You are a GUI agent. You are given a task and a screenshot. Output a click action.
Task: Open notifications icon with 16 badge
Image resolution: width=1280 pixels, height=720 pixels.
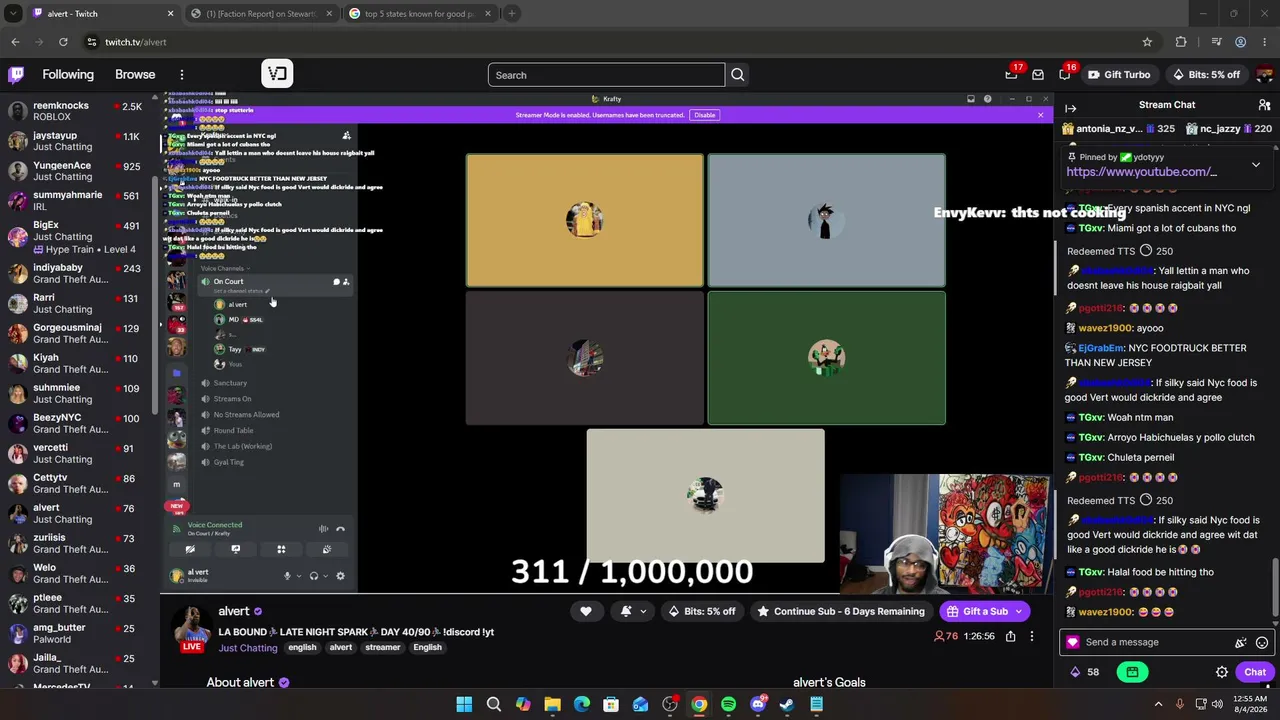click(1064, 75)
